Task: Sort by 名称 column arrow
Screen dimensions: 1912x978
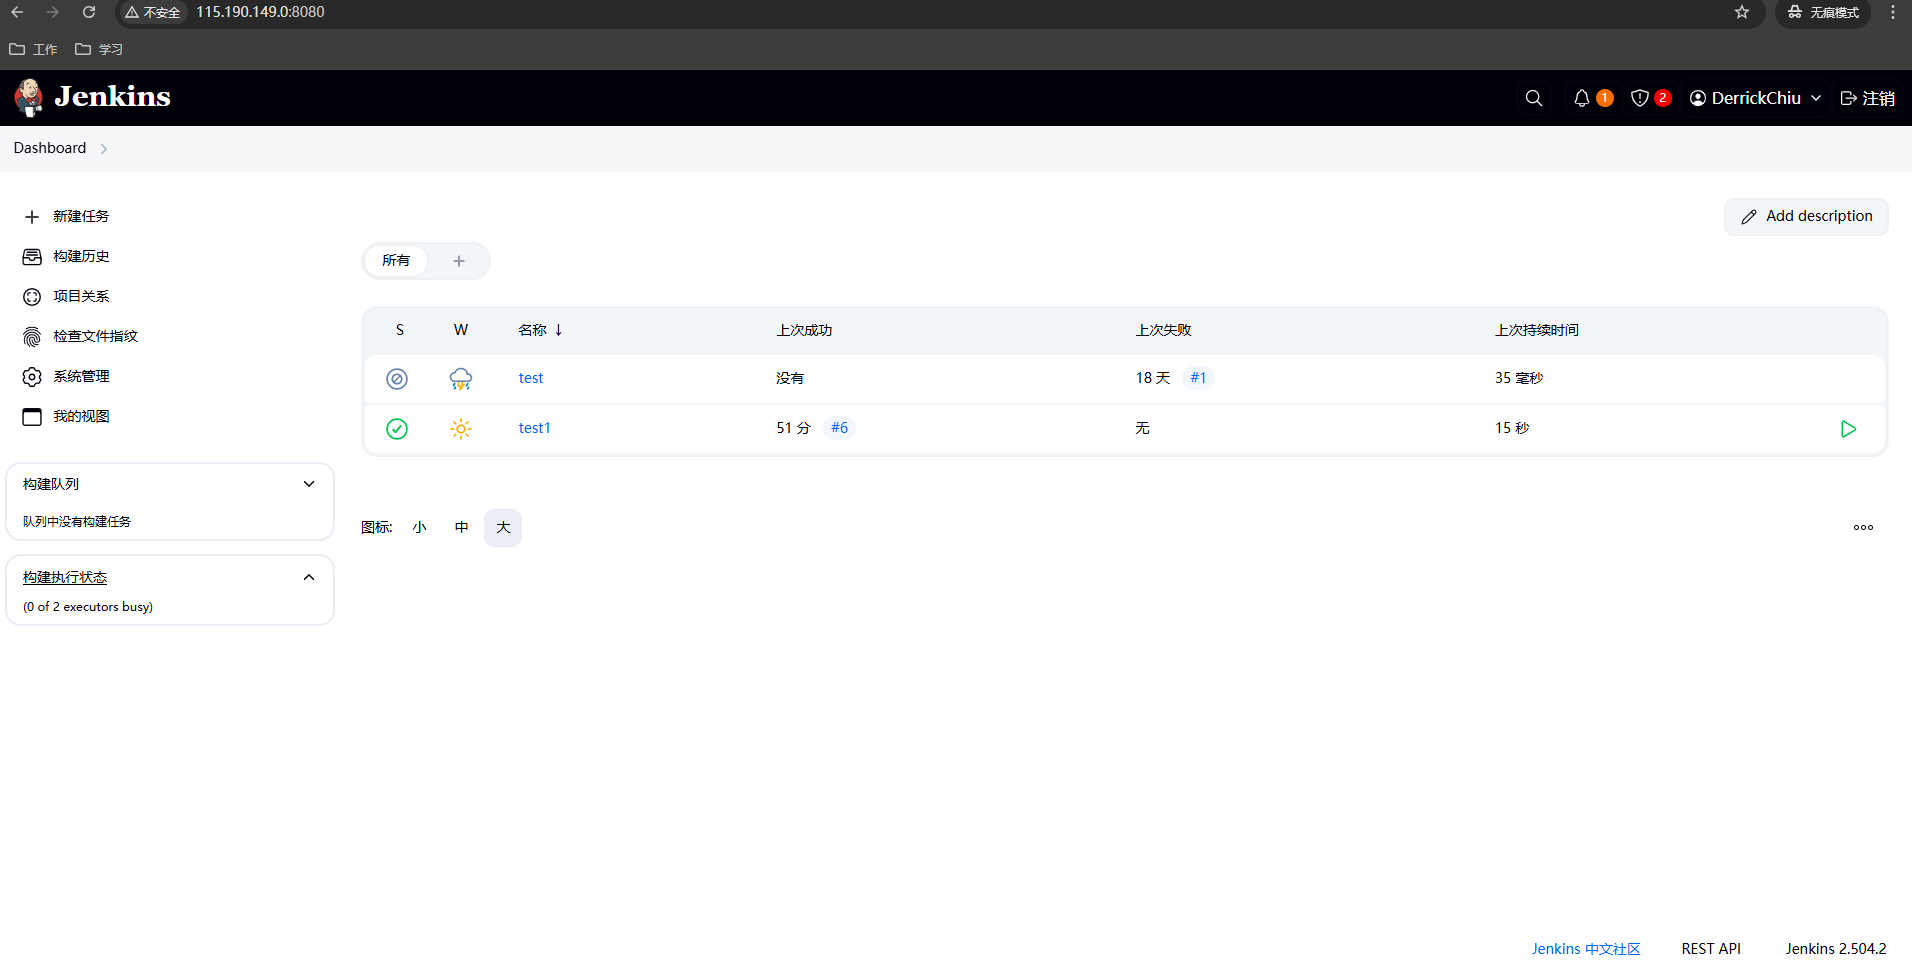Action: (558, 330)
